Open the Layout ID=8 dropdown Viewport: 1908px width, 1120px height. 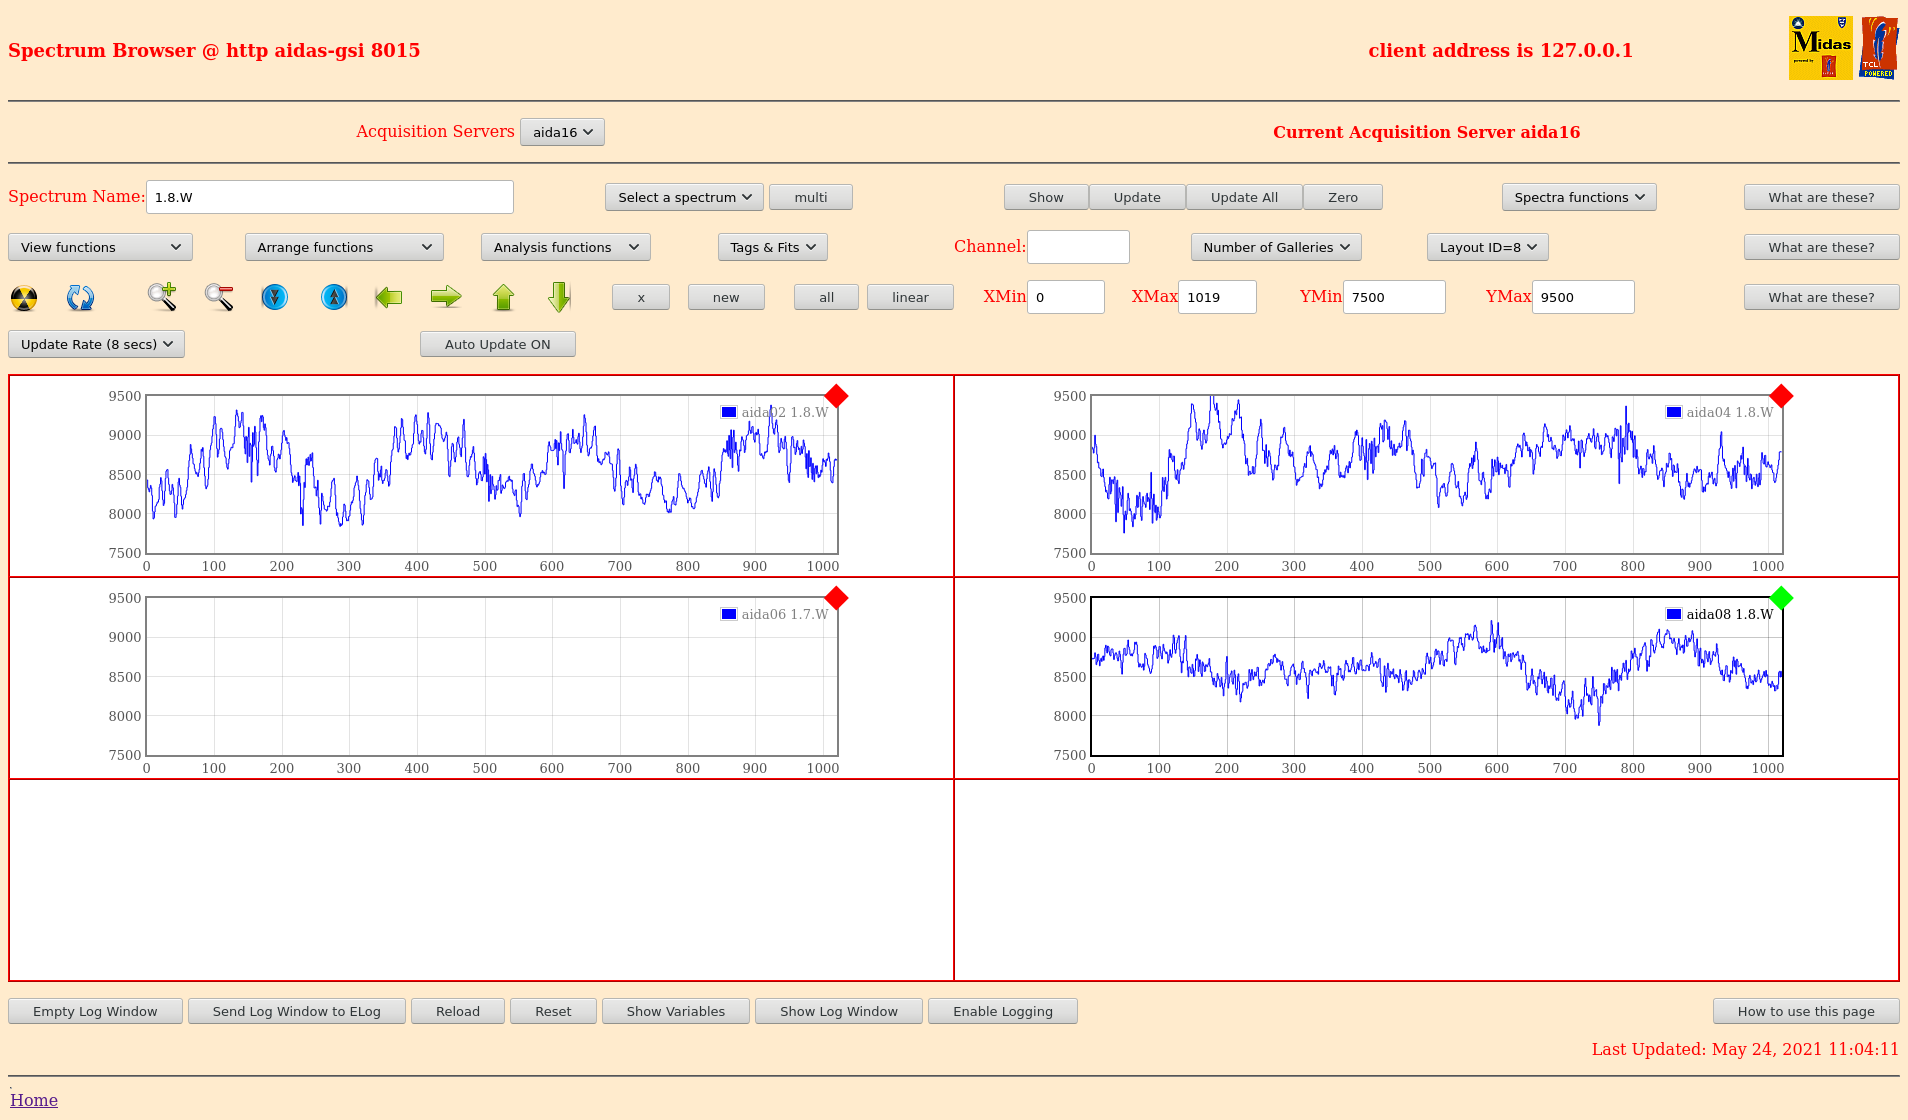tap(1487, 247)
